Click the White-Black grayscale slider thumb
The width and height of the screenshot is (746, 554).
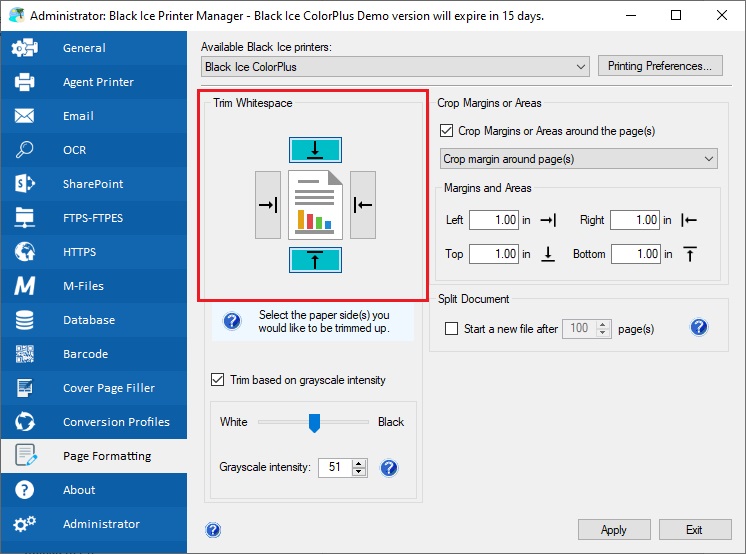click(314, 423)
